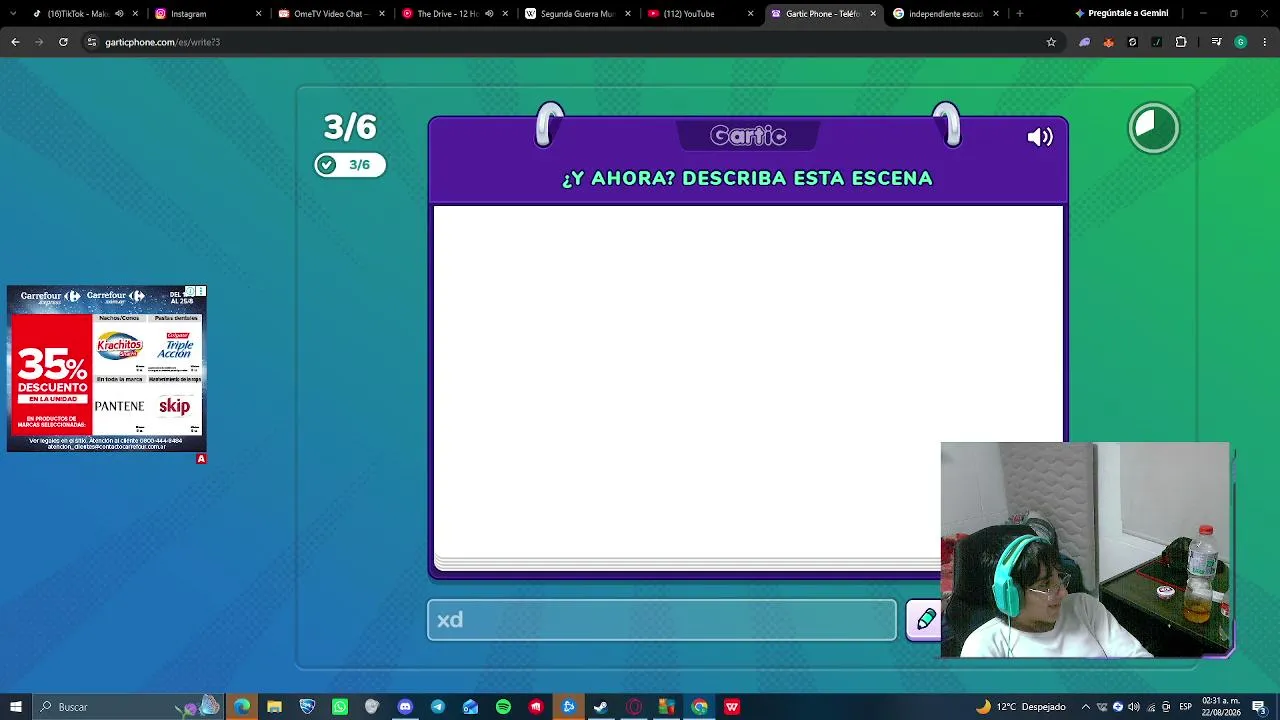Open Google Chrome from the taskbar
This screenshot has width=1280, height=720.
point(699,707)
